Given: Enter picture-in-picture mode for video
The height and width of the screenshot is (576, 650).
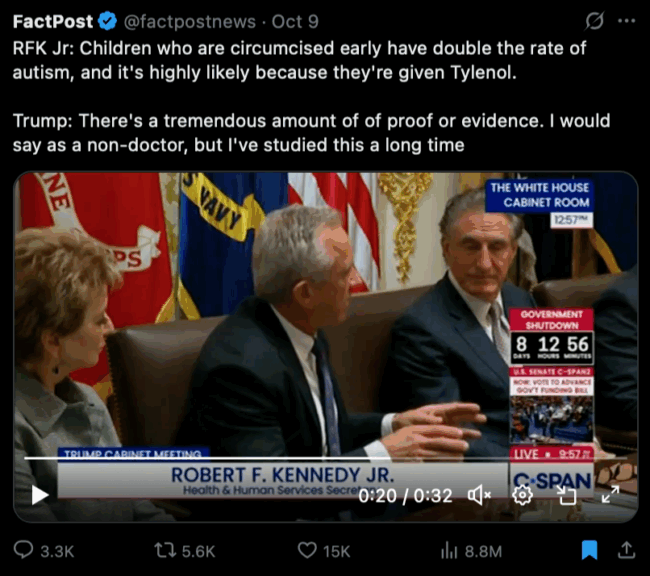Looking at the screenshot, I should click(566, 494).
